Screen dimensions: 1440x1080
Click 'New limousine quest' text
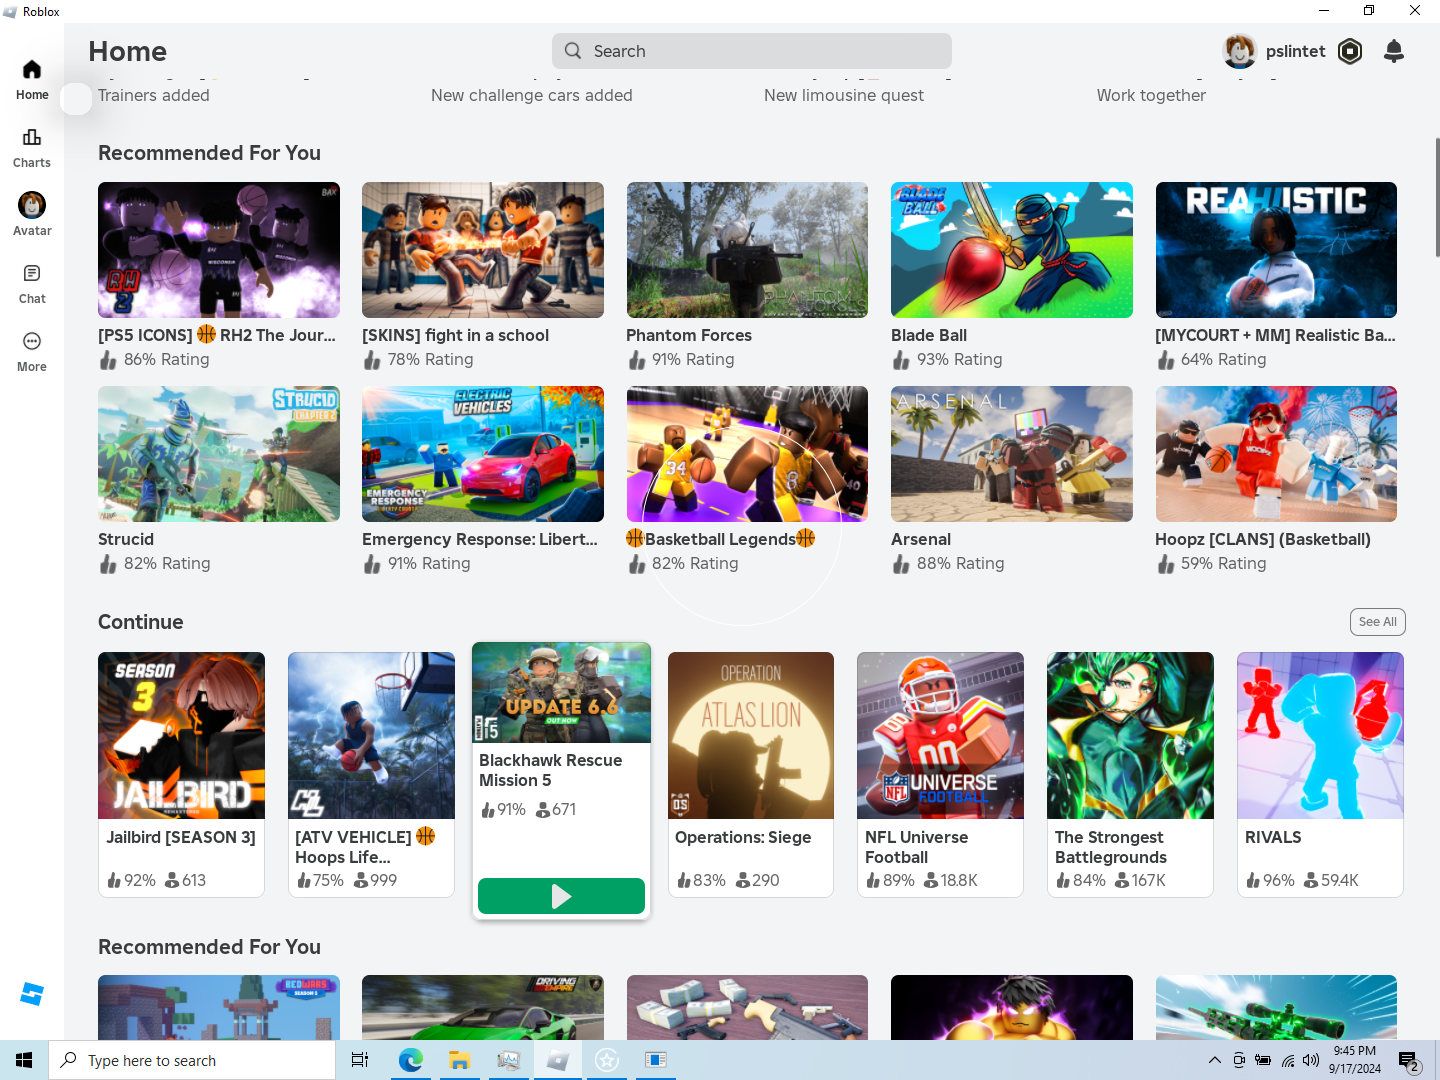point(844,95)
